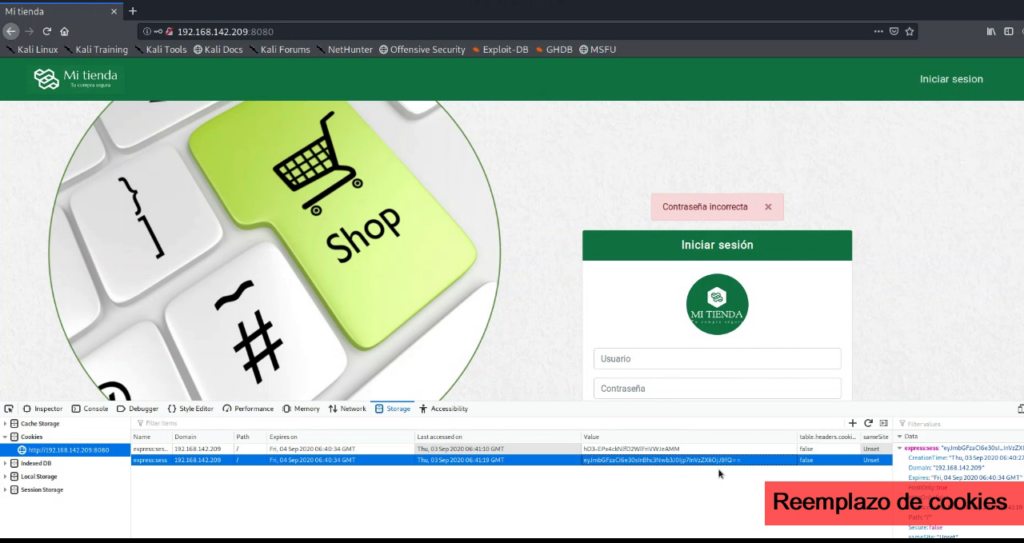This screenshot has height=543, width=1024.
Task: Collapse the Data section in sidebar
Action: (x=899, y=436)
